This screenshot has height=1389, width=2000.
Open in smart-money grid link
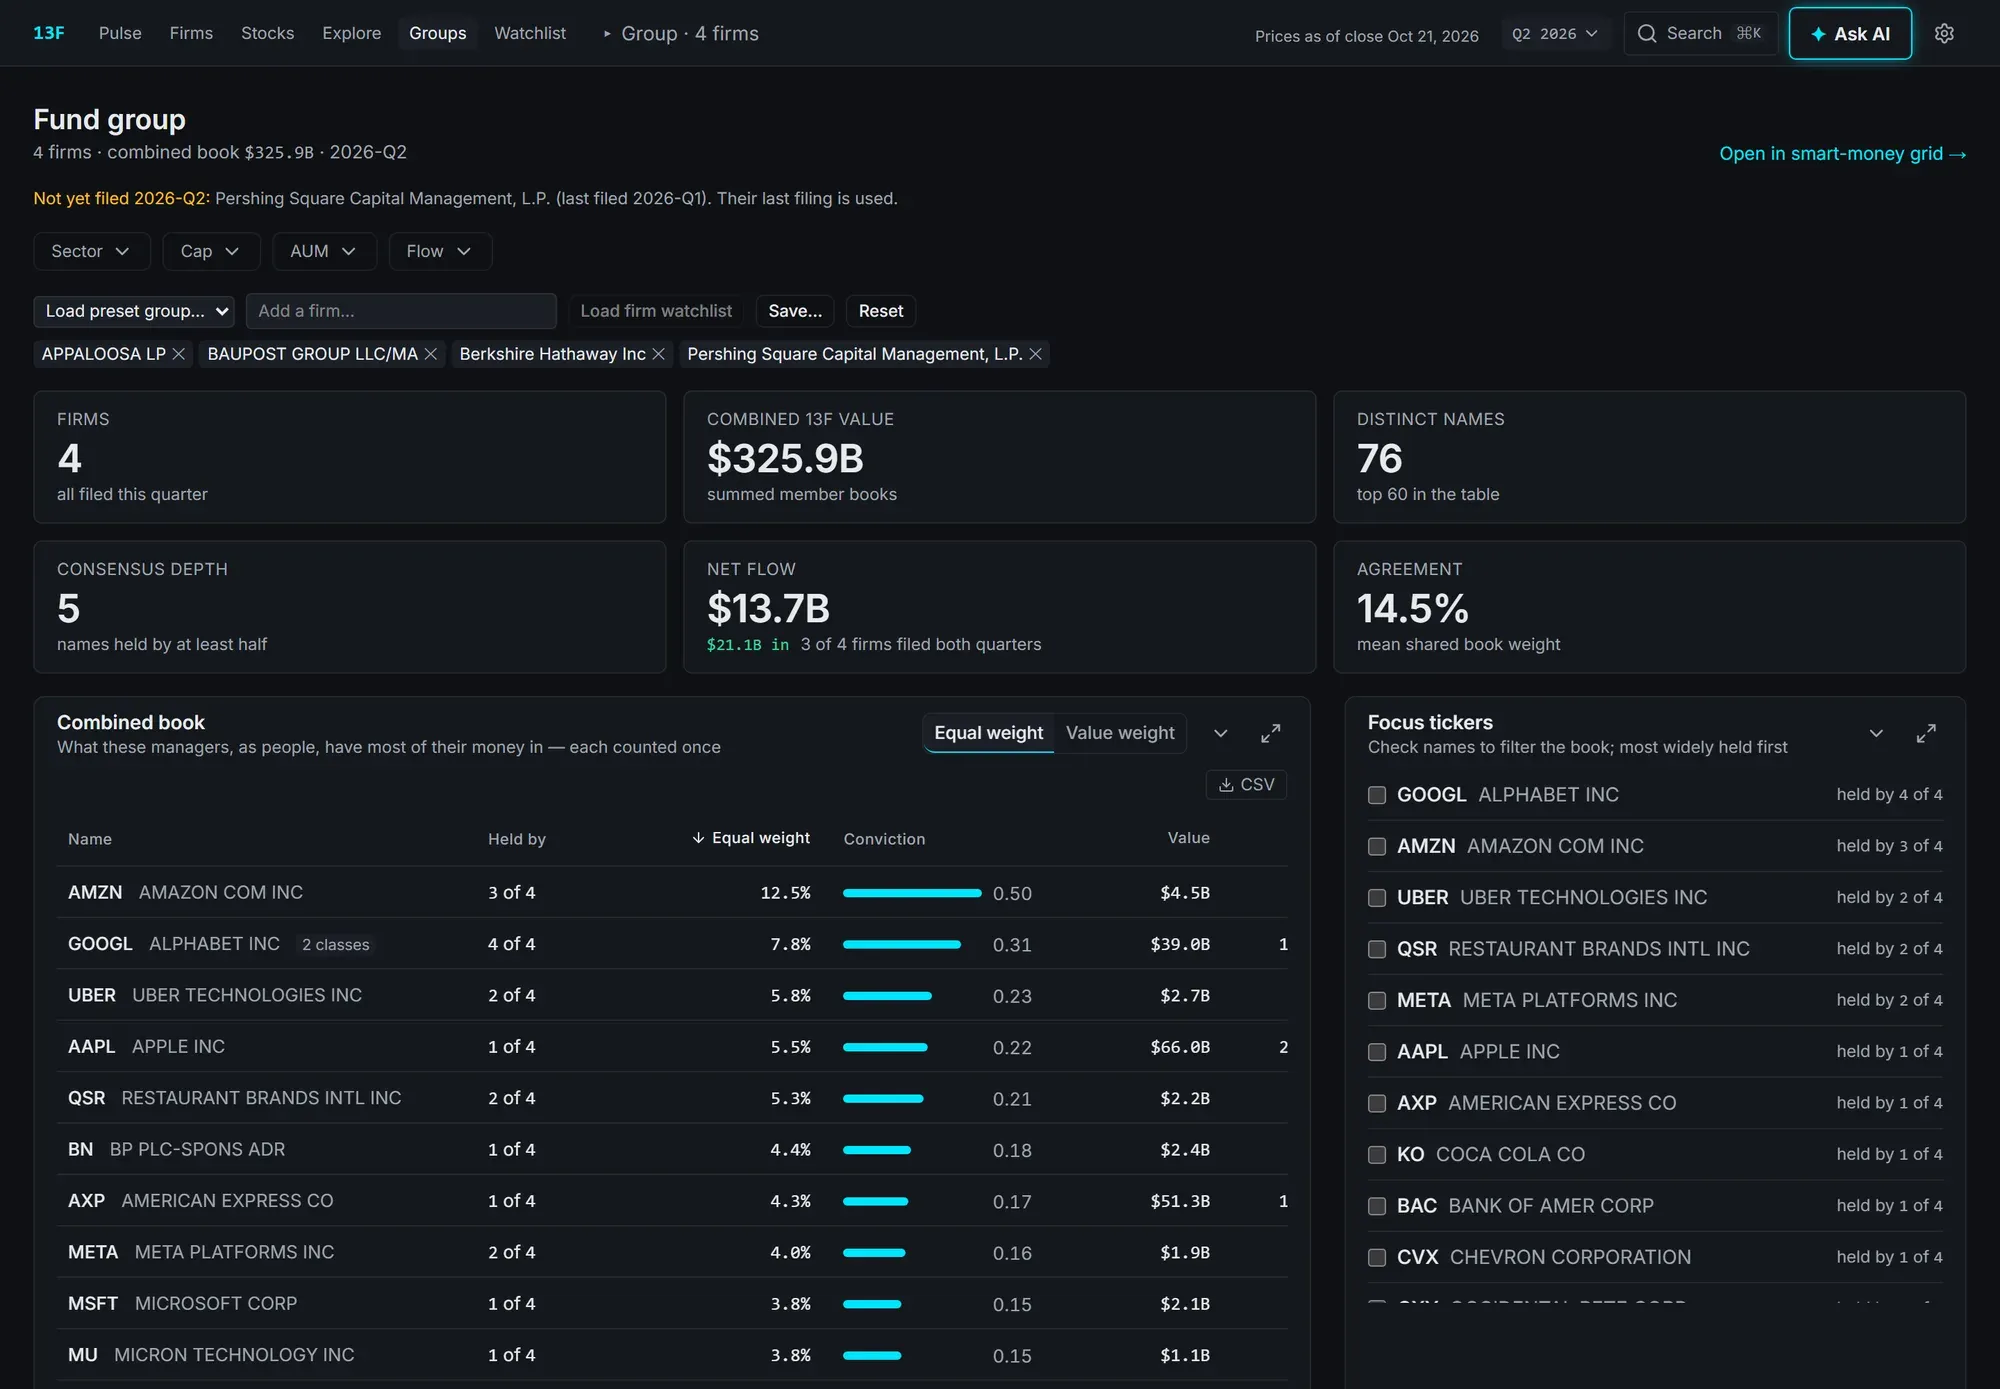[1842, 154]
